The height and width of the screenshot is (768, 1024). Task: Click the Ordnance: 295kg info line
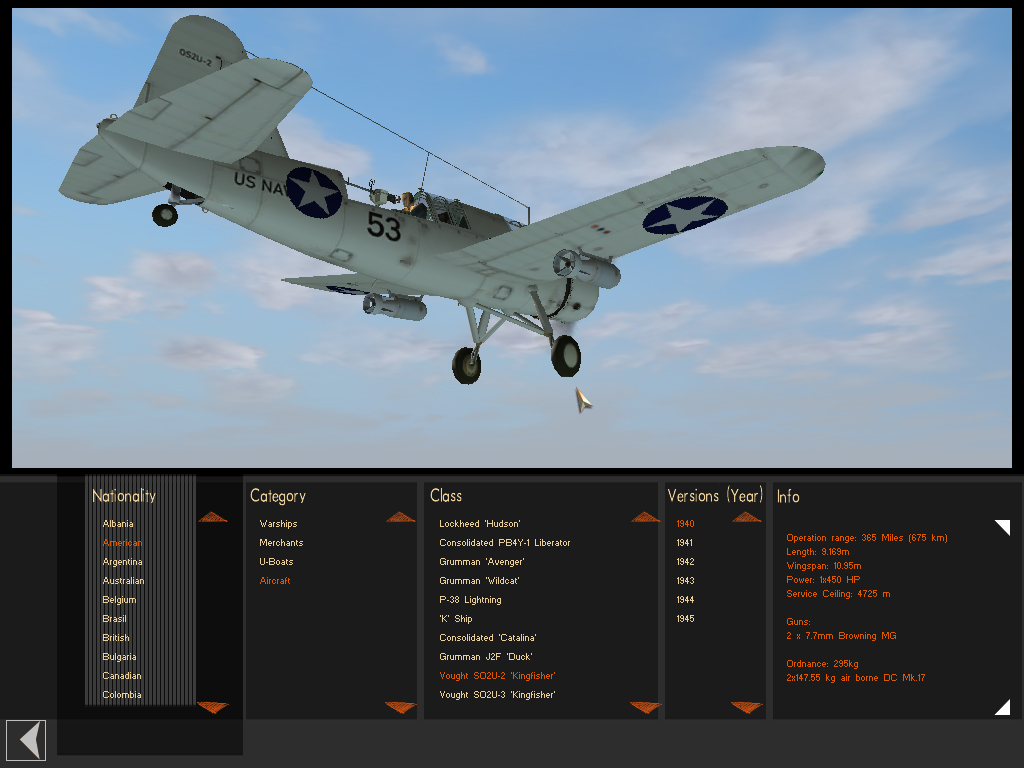(822, 664)
